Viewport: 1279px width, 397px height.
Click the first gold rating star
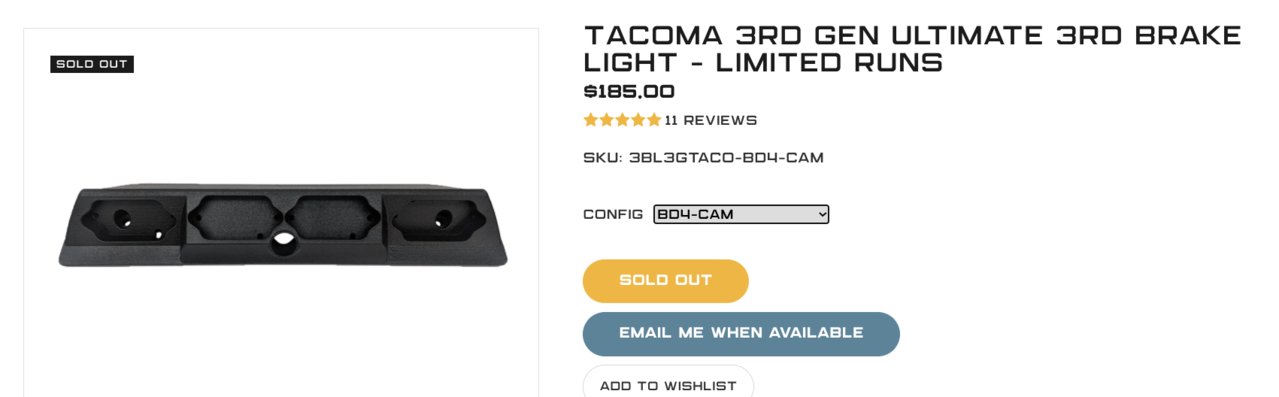tap(591, 120)
